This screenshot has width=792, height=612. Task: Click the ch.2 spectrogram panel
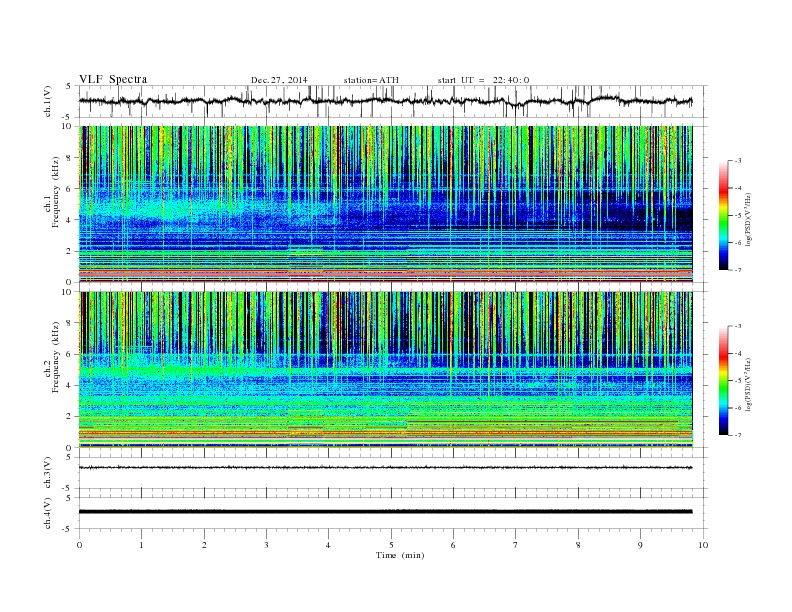385,369
